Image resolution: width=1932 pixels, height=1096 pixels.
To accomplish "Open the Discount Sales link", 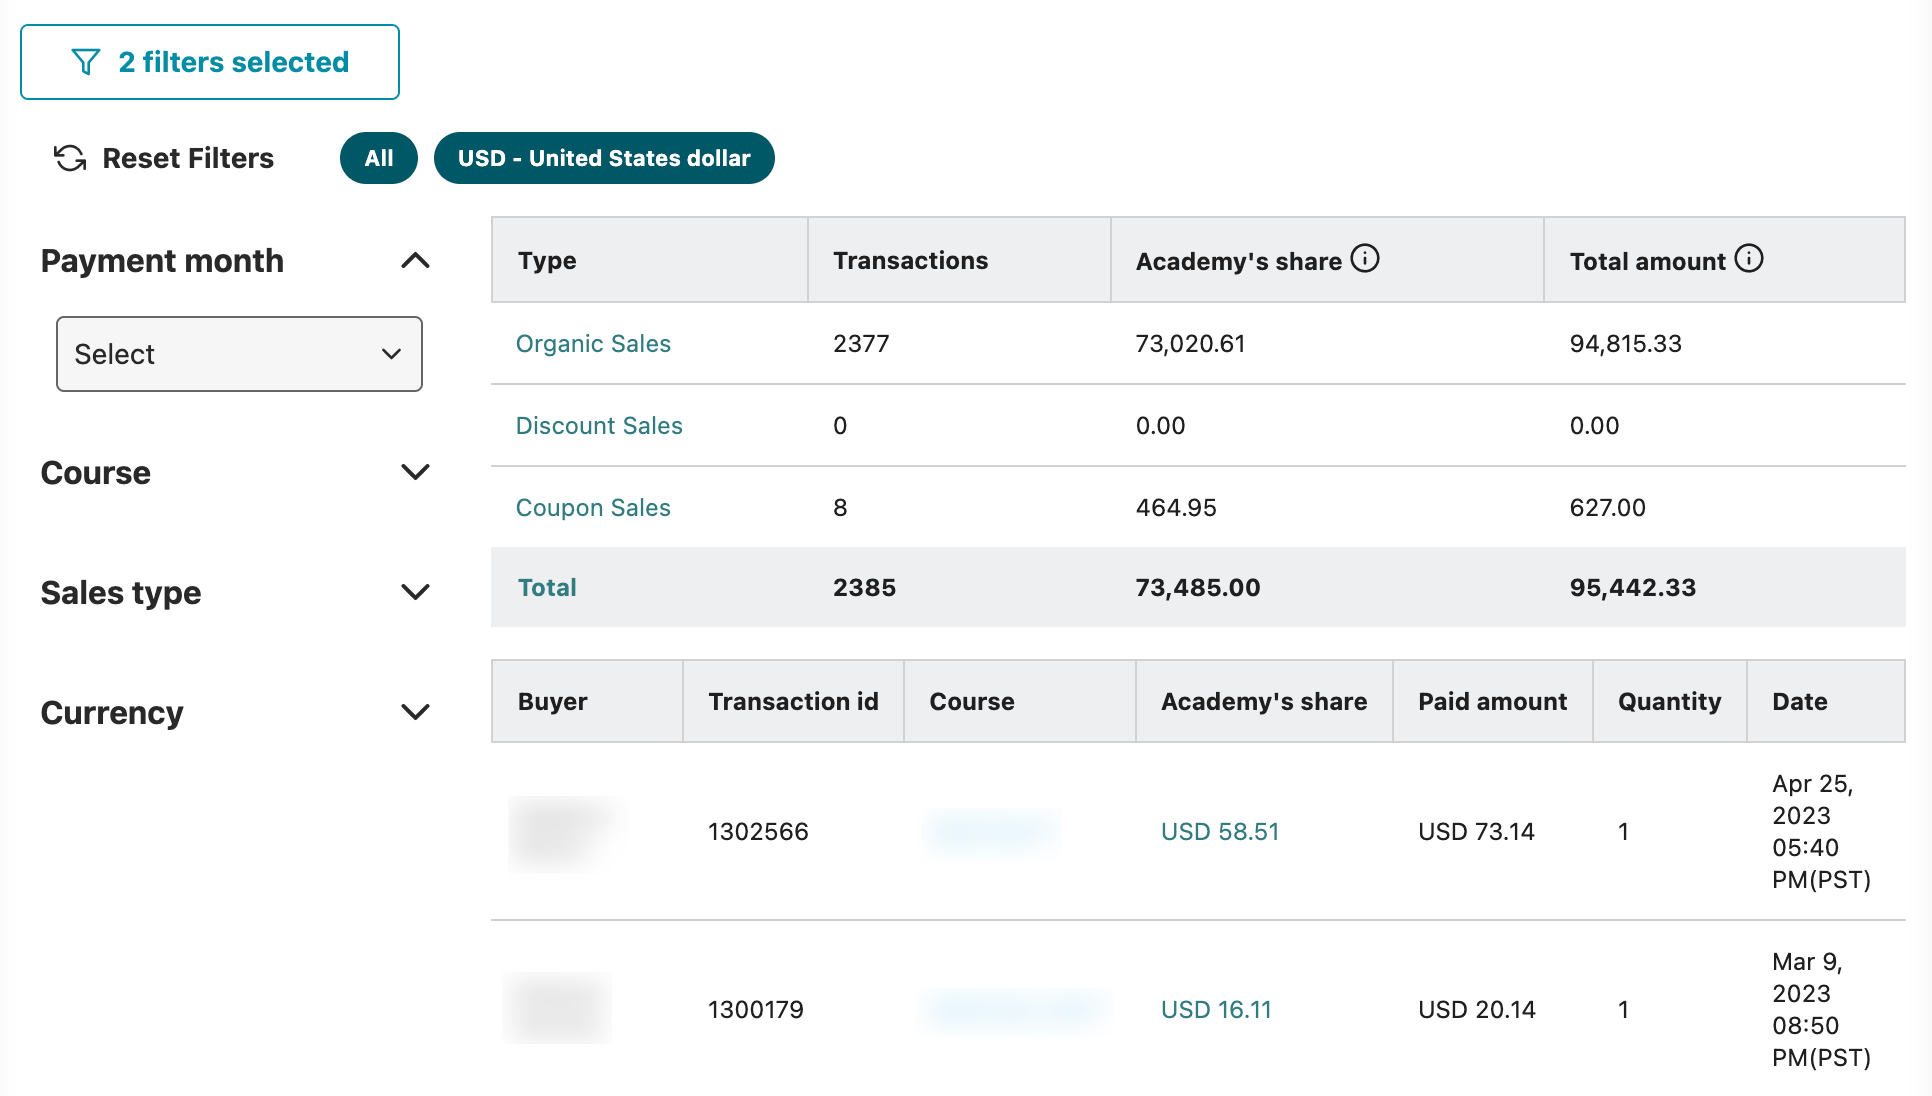I will (599, 426).
